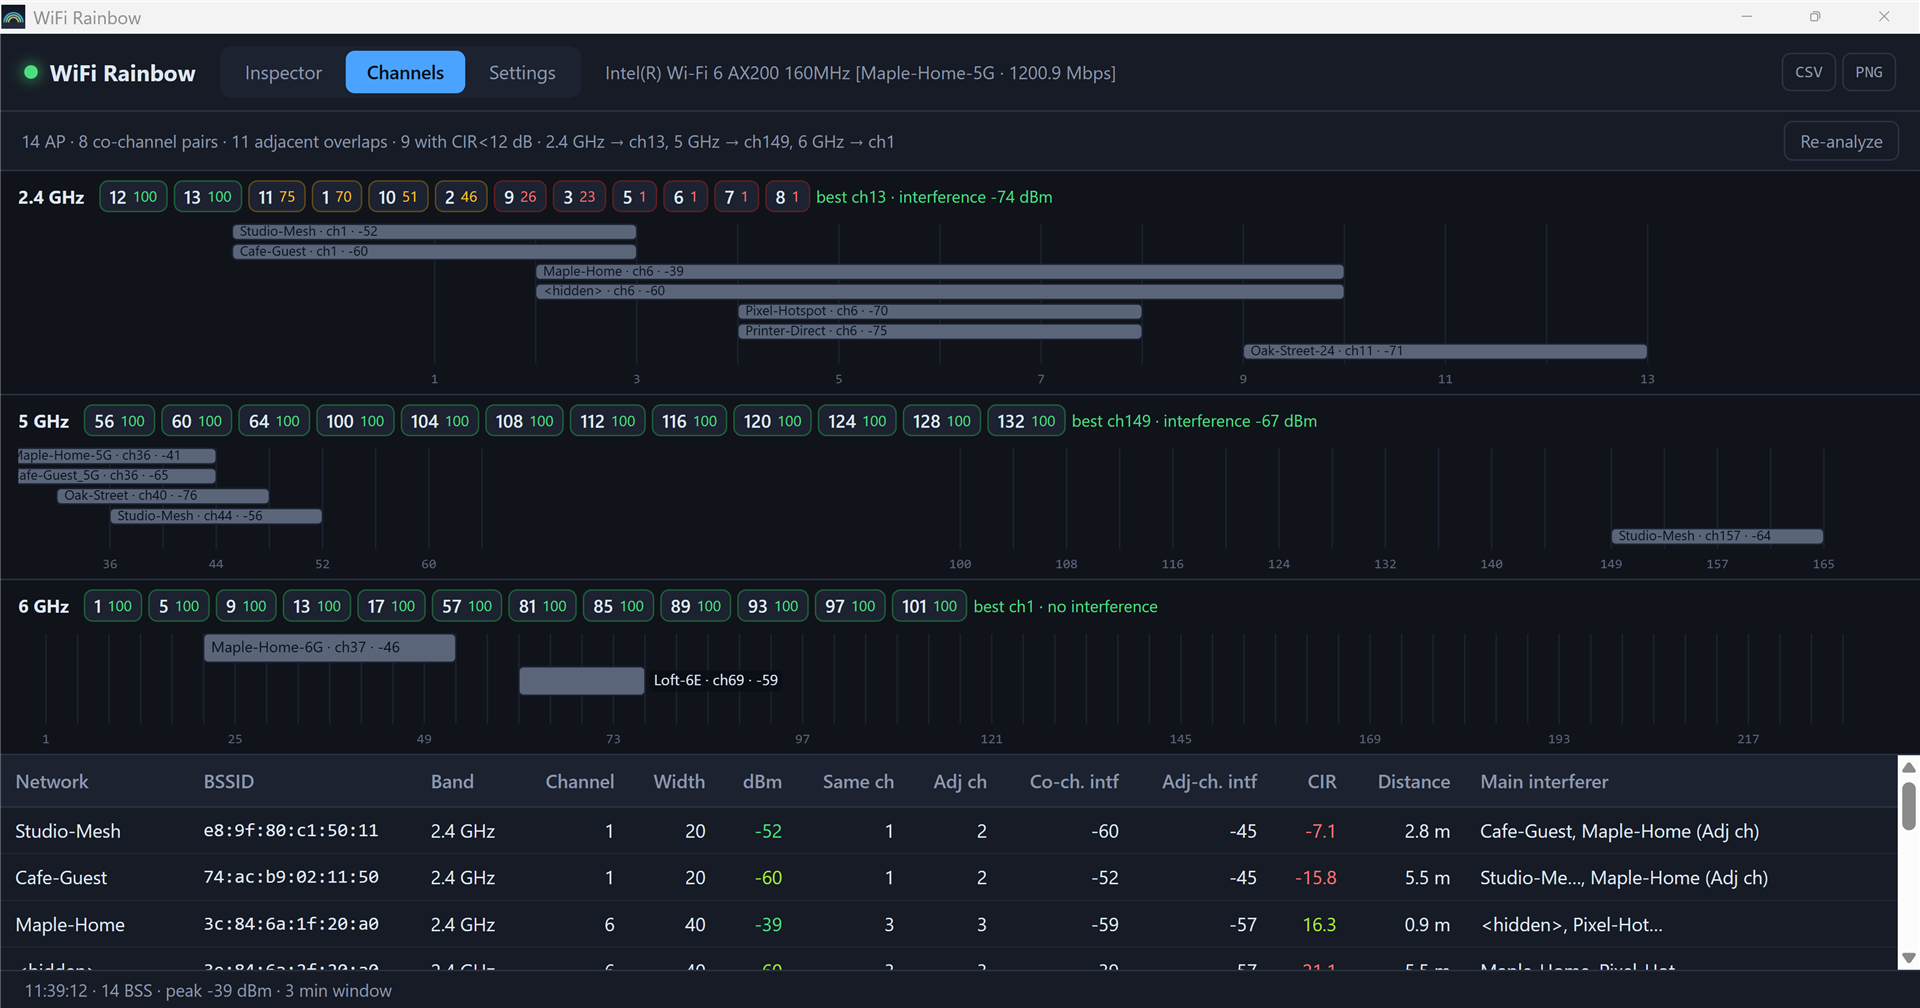Screen dimensions: 1920x1008
Task: Click the Re-analyze button
Action: (x=1841, y=141)
